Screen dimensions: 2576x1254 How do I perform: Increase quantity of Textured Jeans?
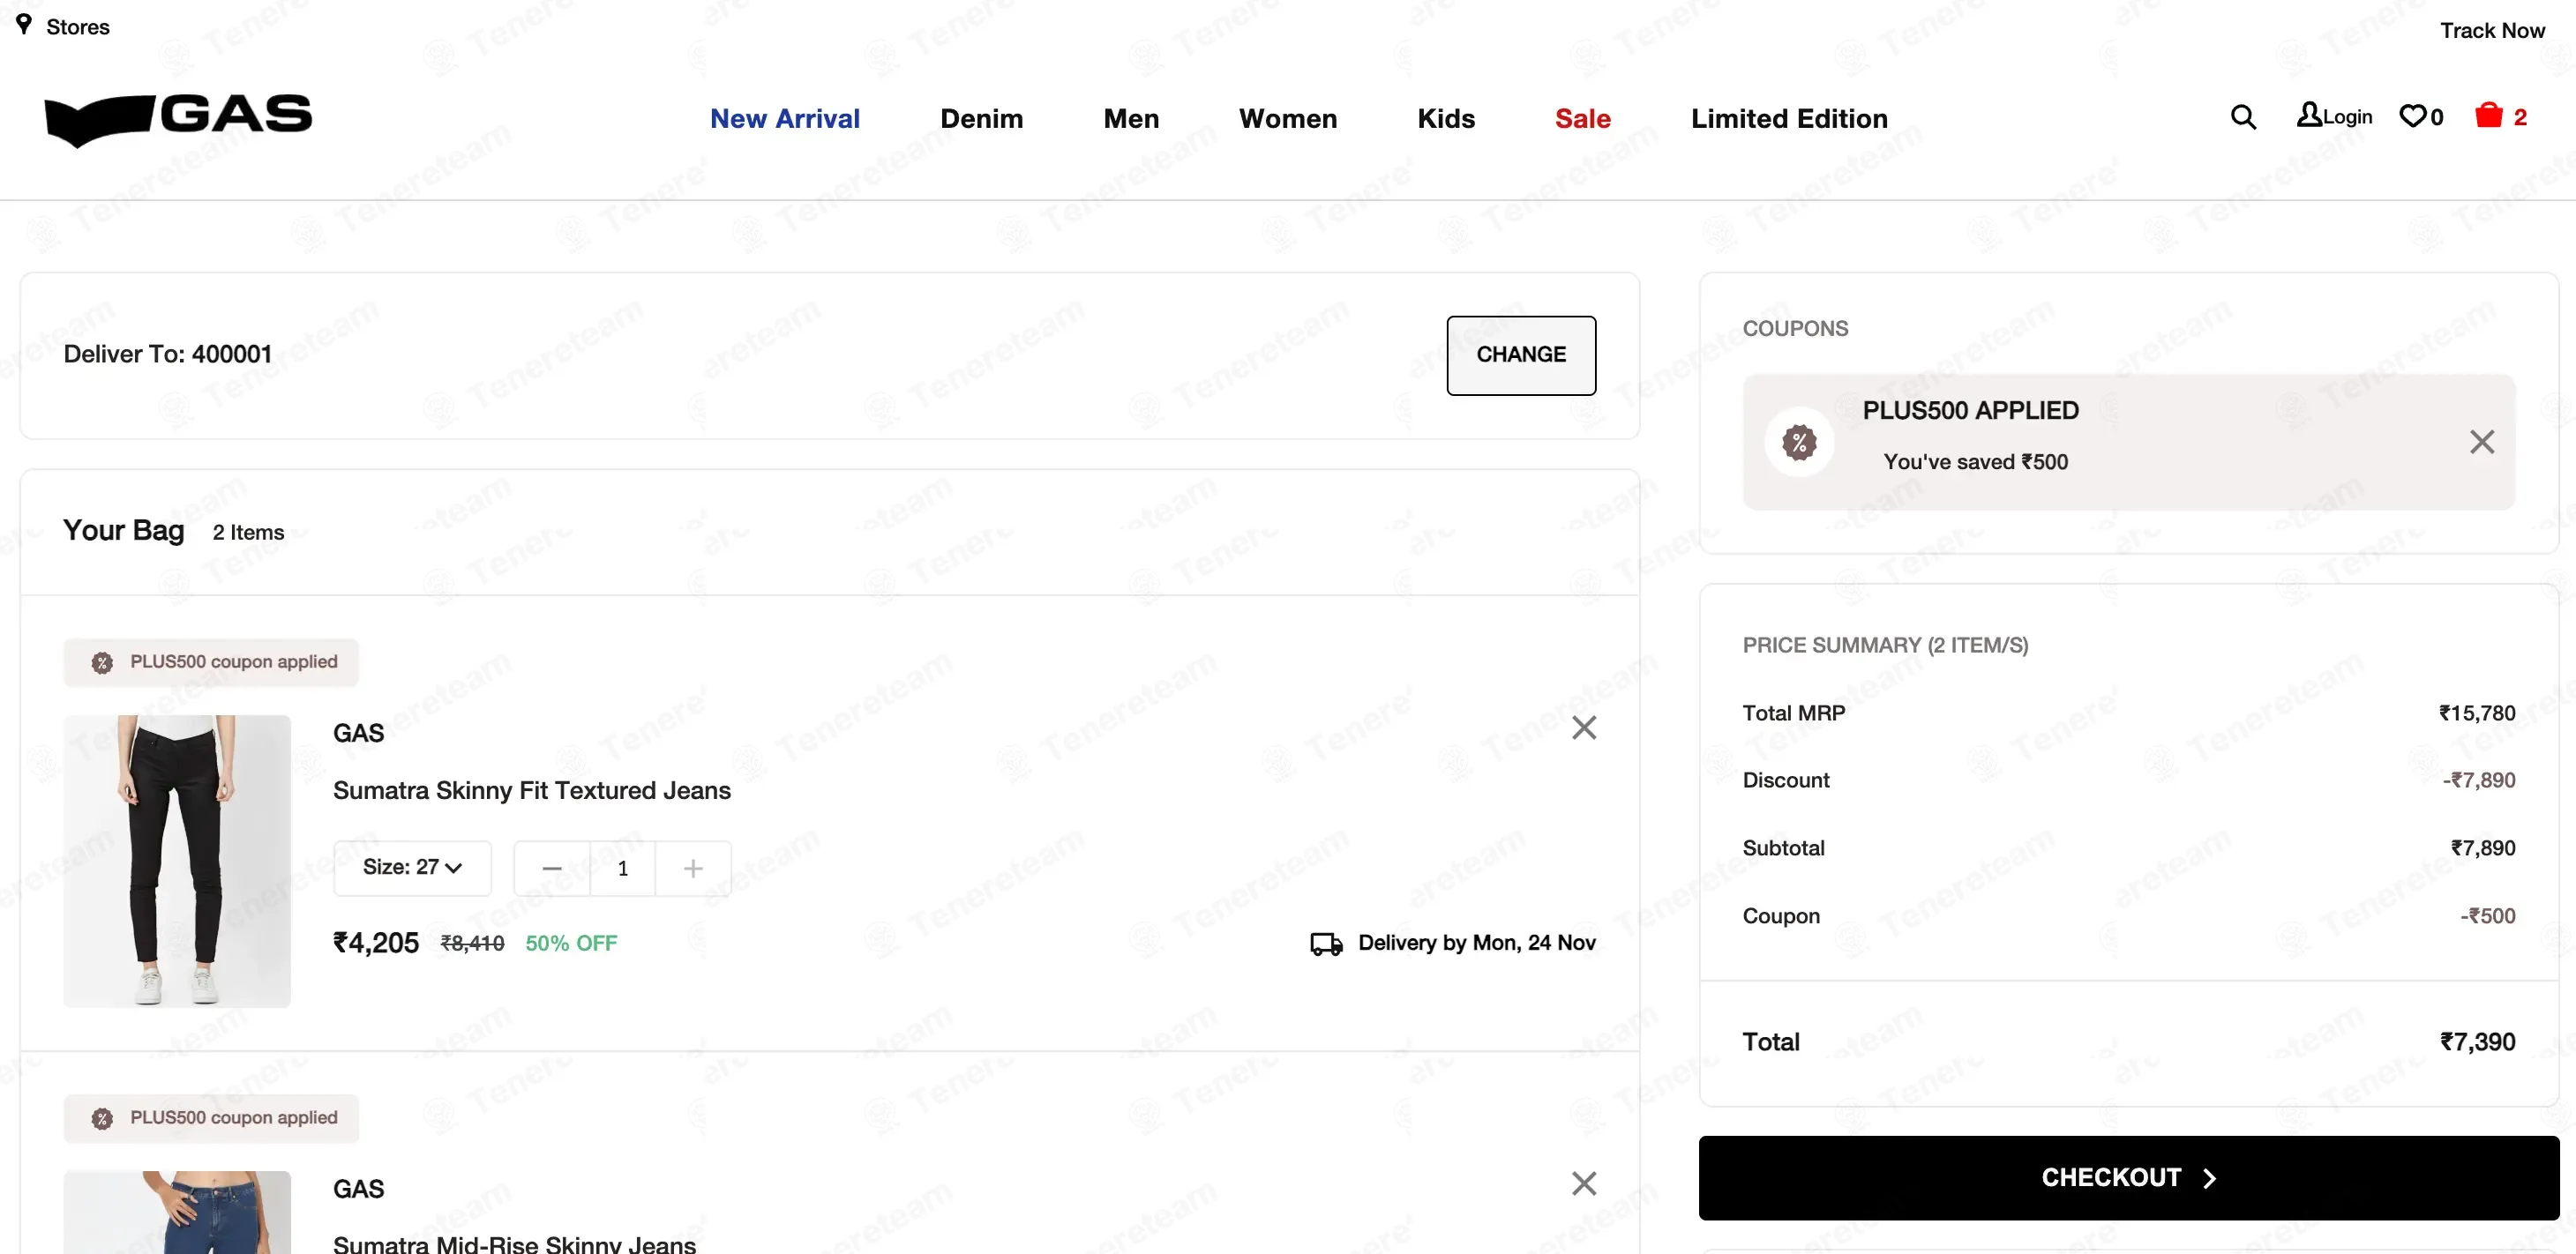pyautogui.click(x=693, y=868)
